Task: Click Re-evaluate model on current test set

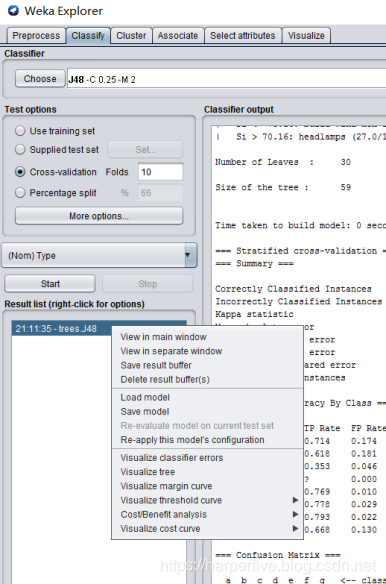Action: point(207,425)
